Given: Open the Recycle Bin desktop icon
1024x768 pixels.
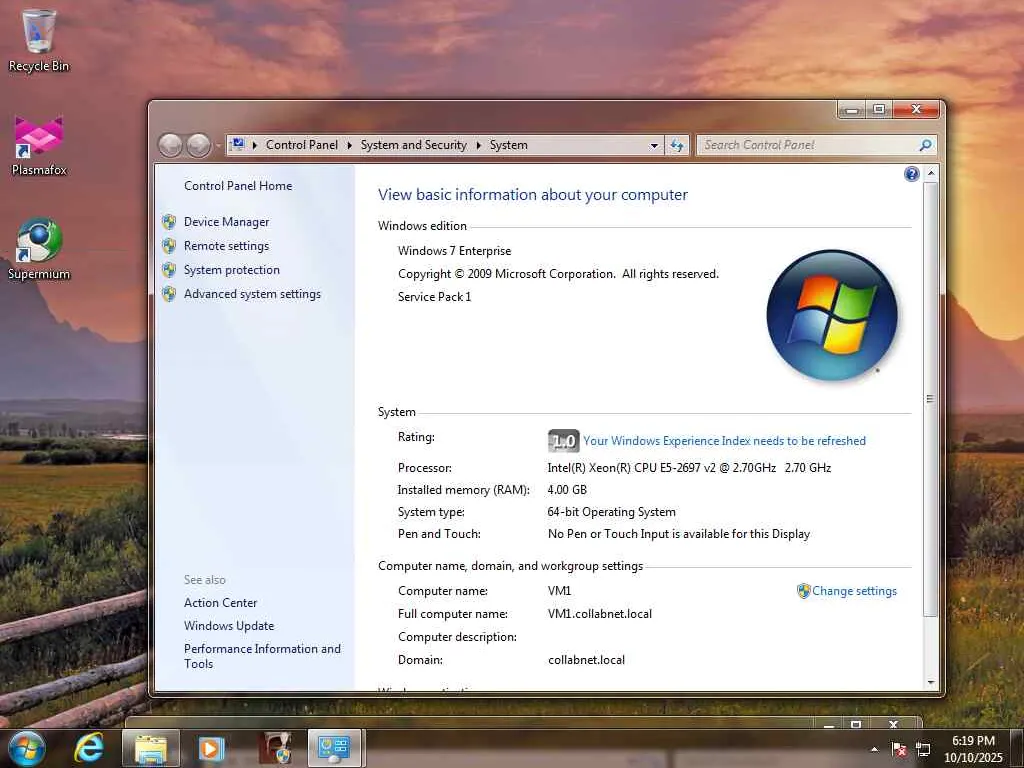Looking at the screenshot, I should pos(39,40).
